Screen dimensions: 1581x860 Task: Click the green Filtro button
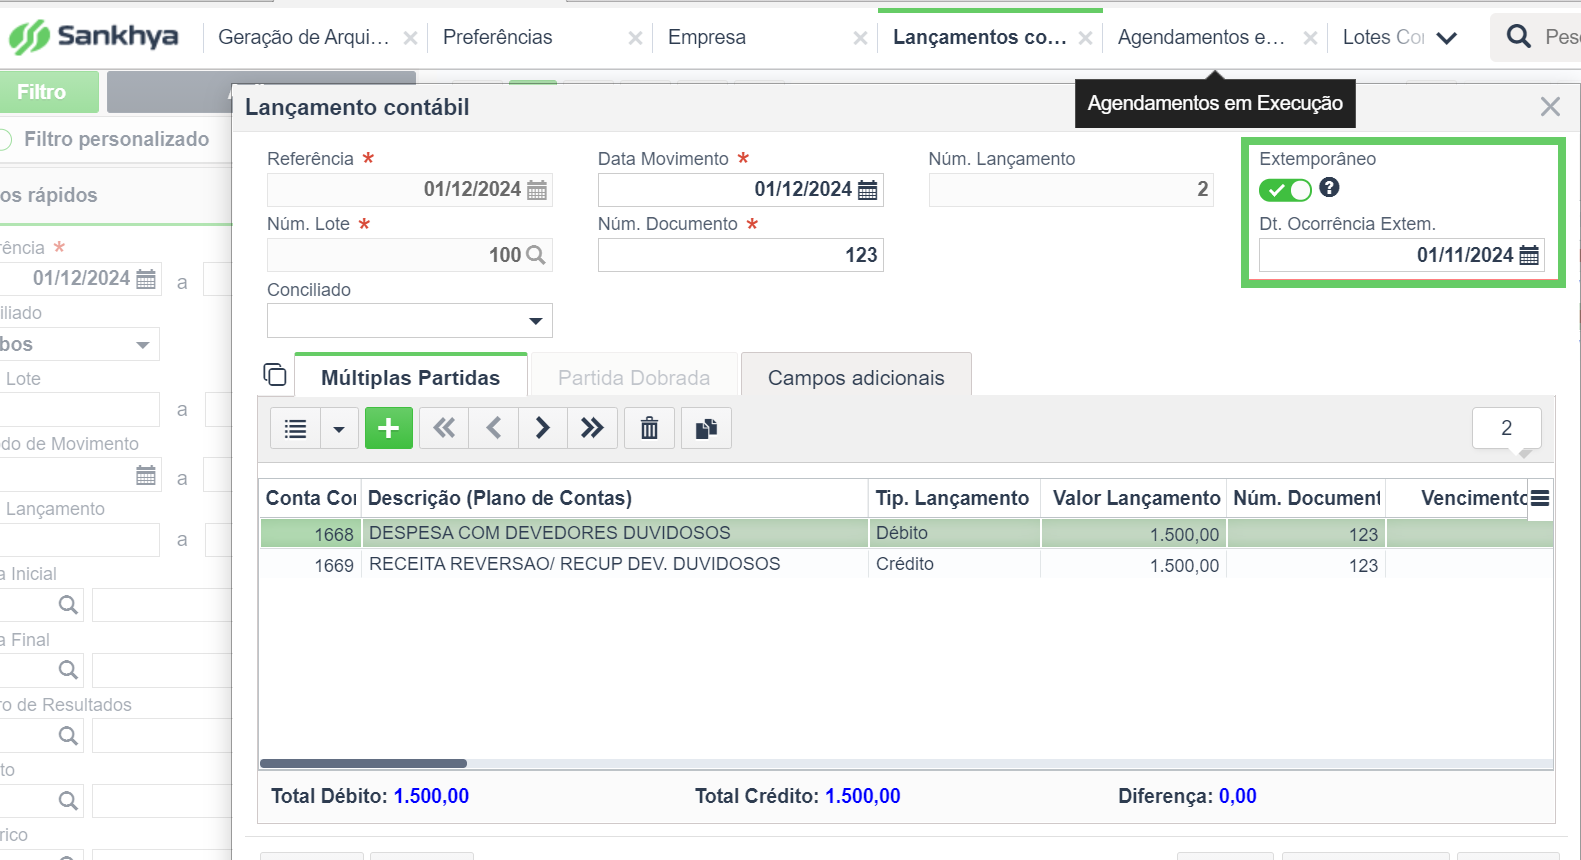click(48, 92)
